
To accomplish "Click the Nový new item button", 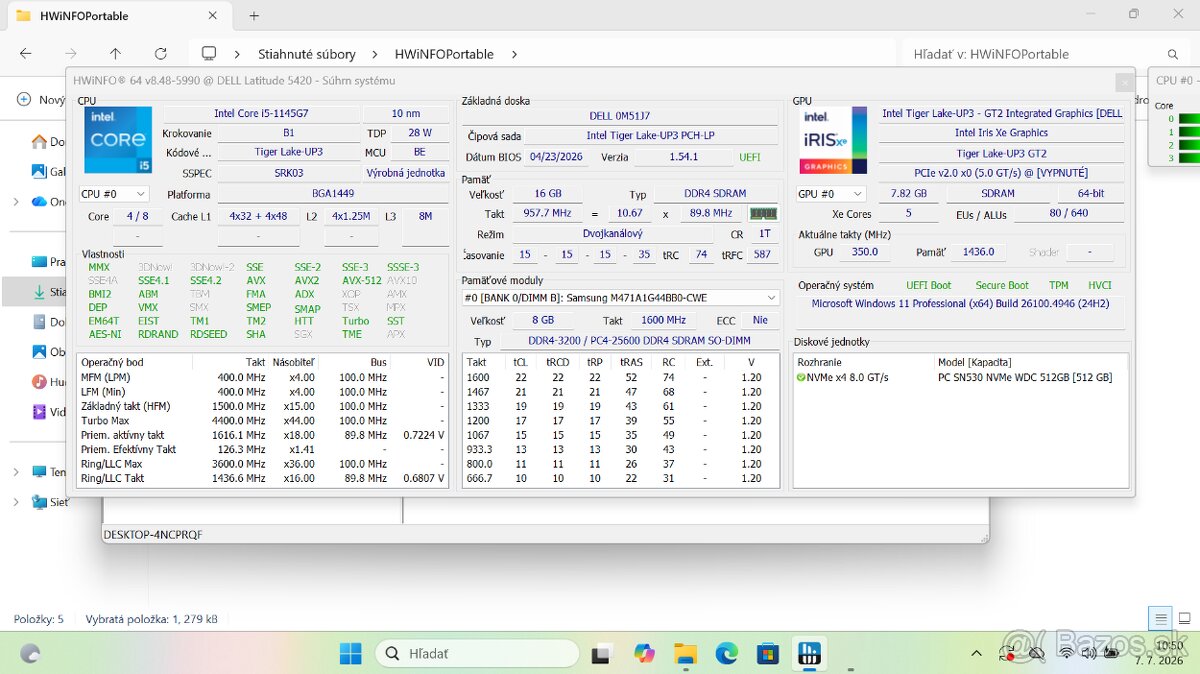I will coord(40,100).
